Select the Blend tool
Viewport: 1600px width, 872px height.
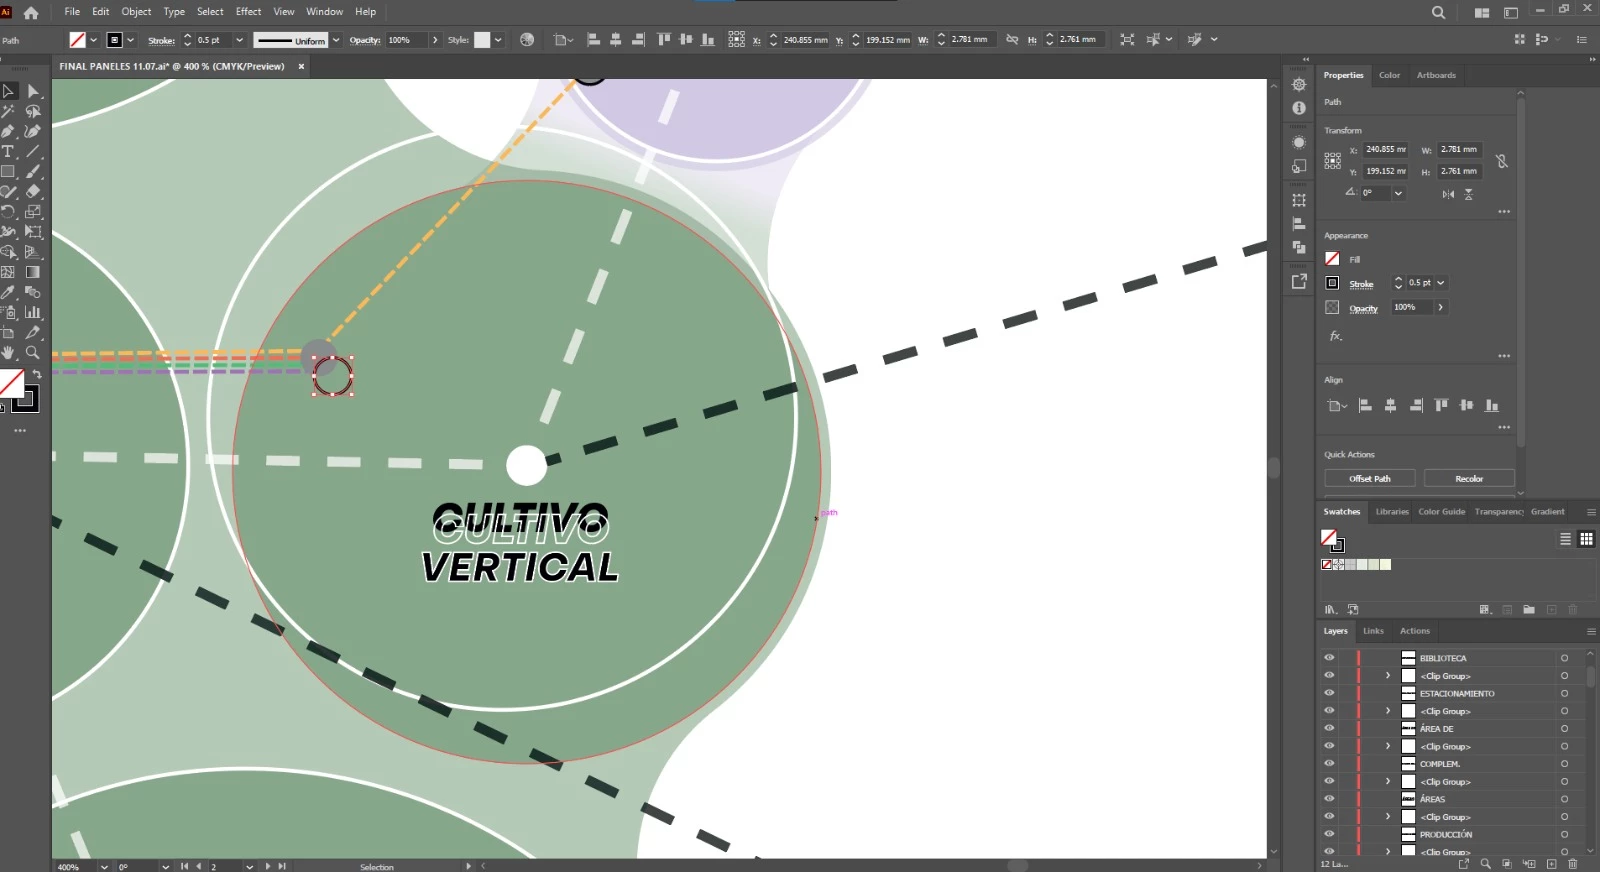click(x=33, y=292)
